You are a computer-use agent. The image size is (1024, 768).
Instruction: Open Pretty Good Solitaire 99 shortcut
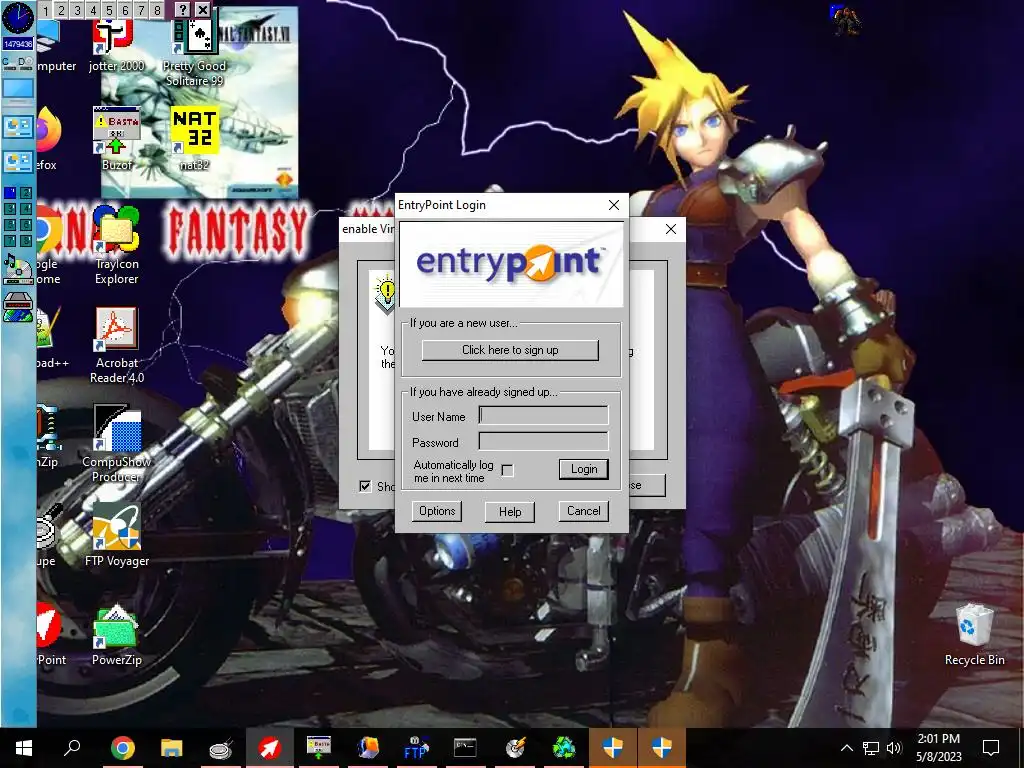[x=194, y=54]
